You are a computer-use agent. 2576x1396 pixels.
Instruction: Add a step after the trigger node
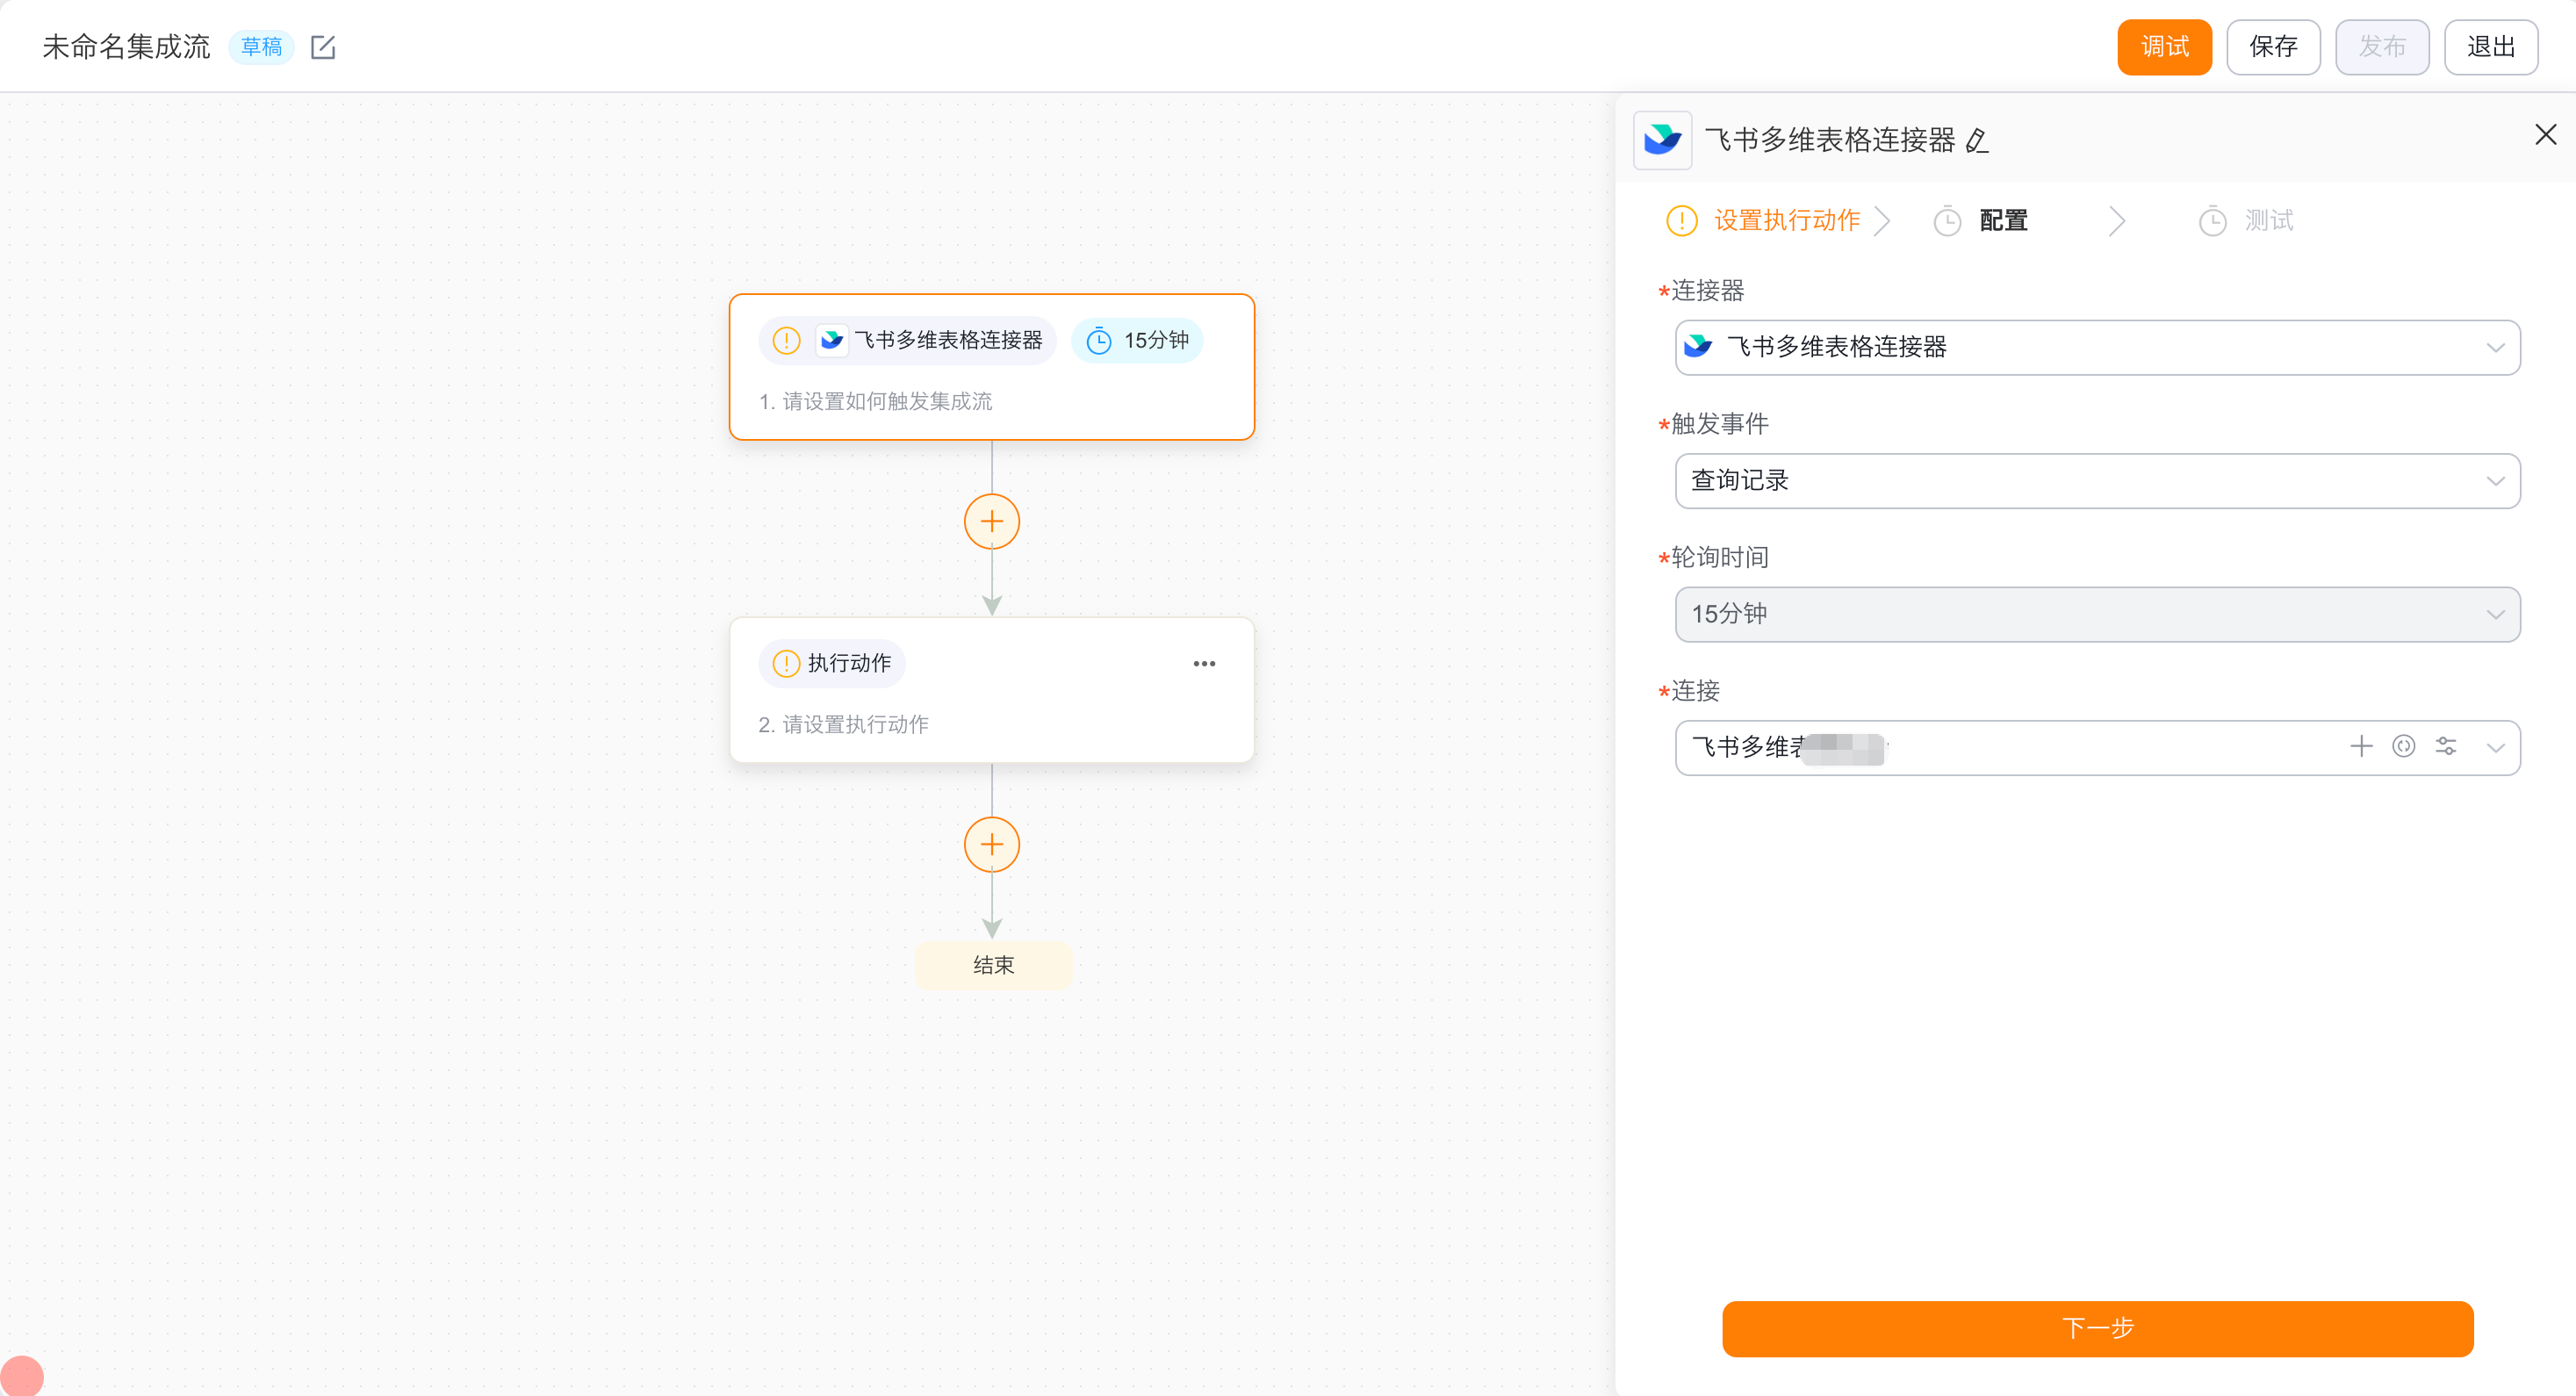point(991,522)
